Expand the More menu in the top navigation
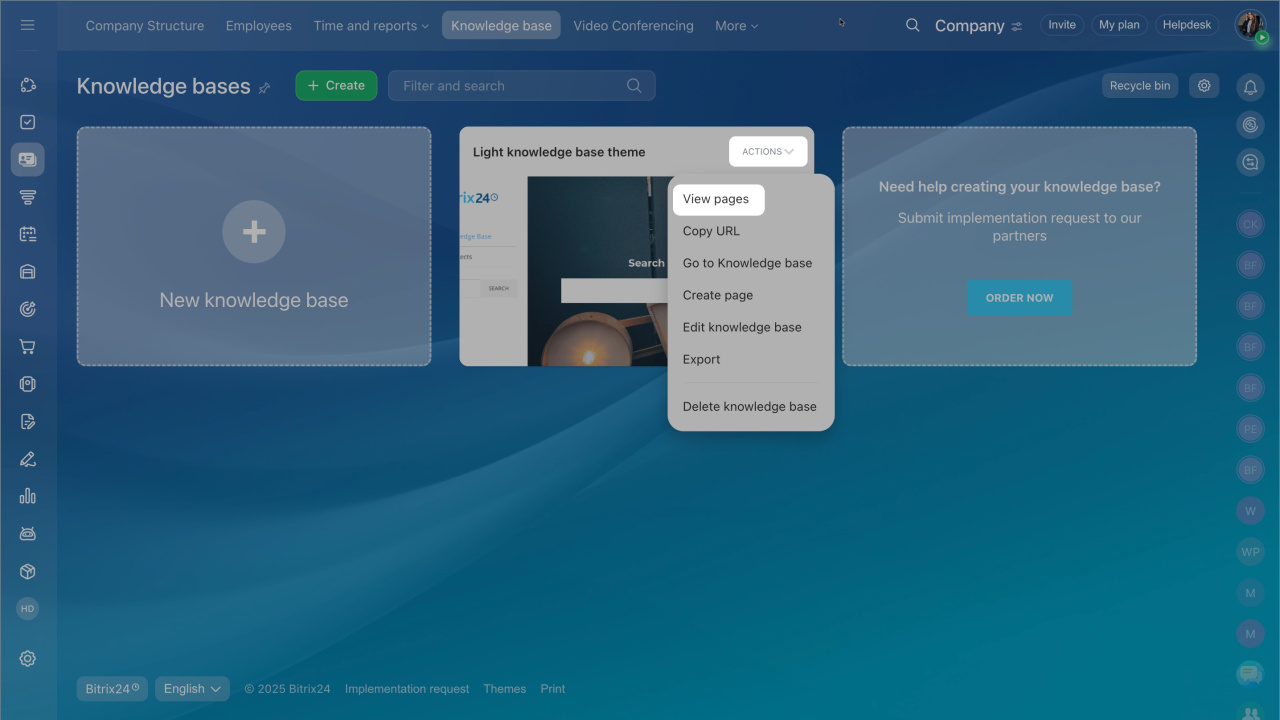This screenshot has width=1280, height=720. 736,26
